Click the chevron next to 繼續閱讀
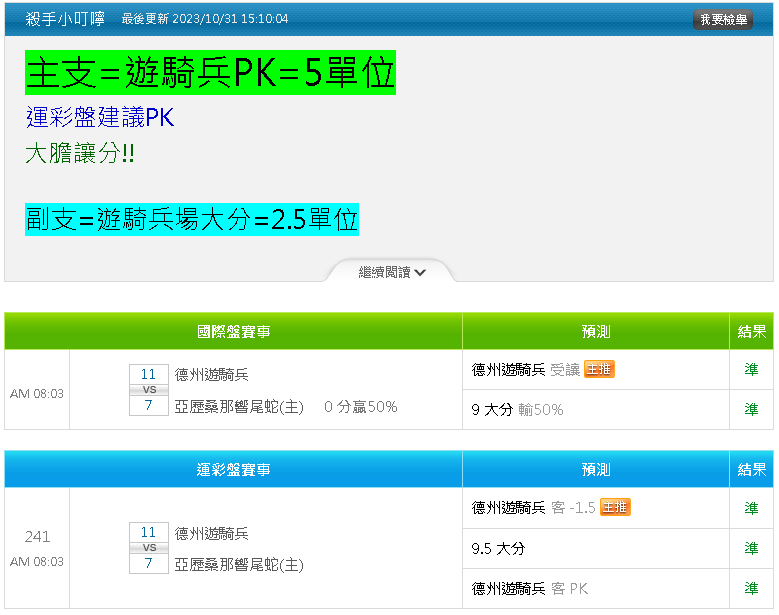779x615 pixels. point(420,272)
